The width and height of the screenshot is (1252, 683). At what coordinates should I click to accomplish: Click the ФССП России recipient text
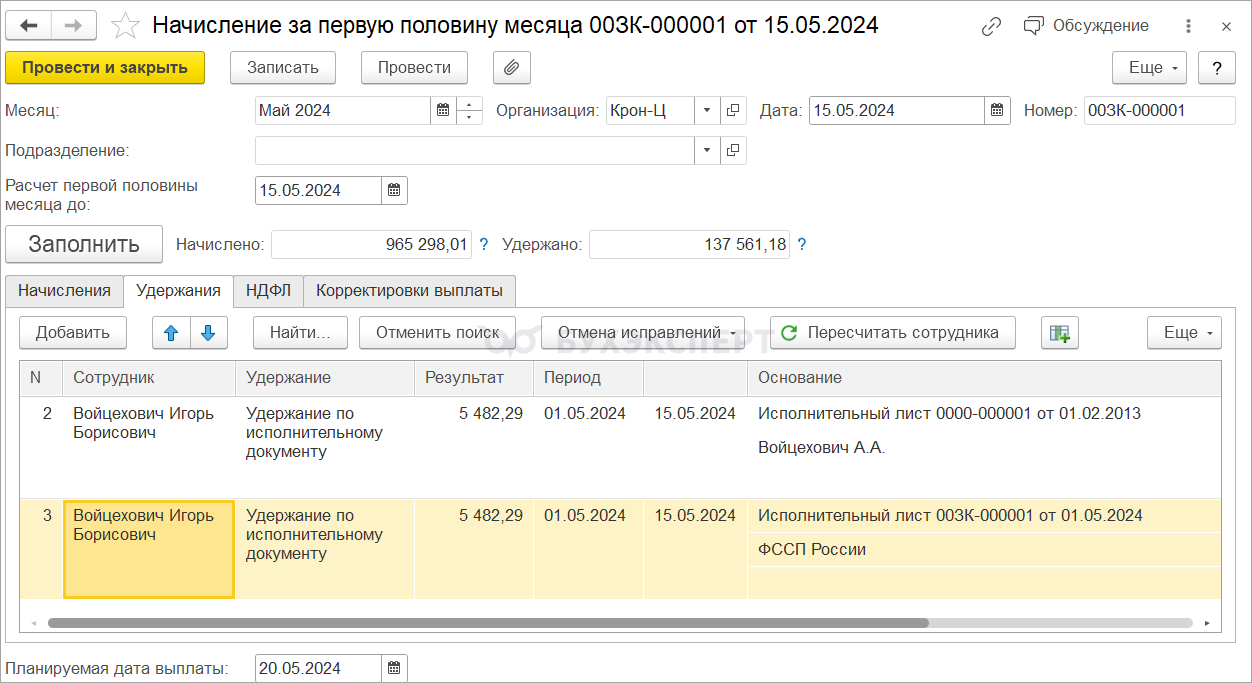coord(812,549)
